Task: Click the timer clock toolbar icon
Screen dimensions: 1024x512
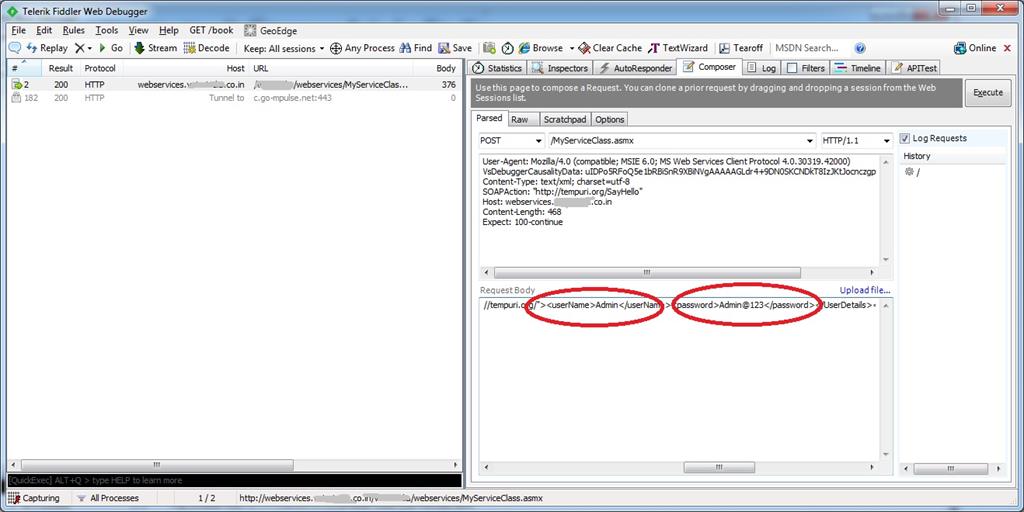Action: tap(507, 48)
